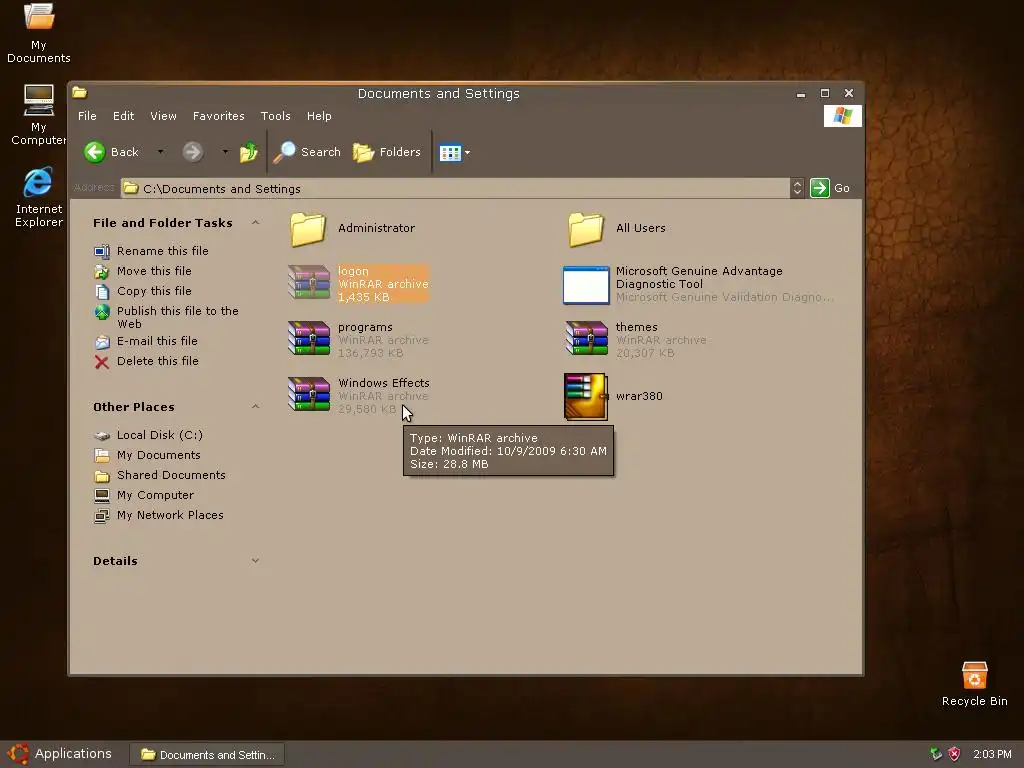This screenshot has height=768, width=1024.
Task: Click Delete this file
Action: [157, 360]
